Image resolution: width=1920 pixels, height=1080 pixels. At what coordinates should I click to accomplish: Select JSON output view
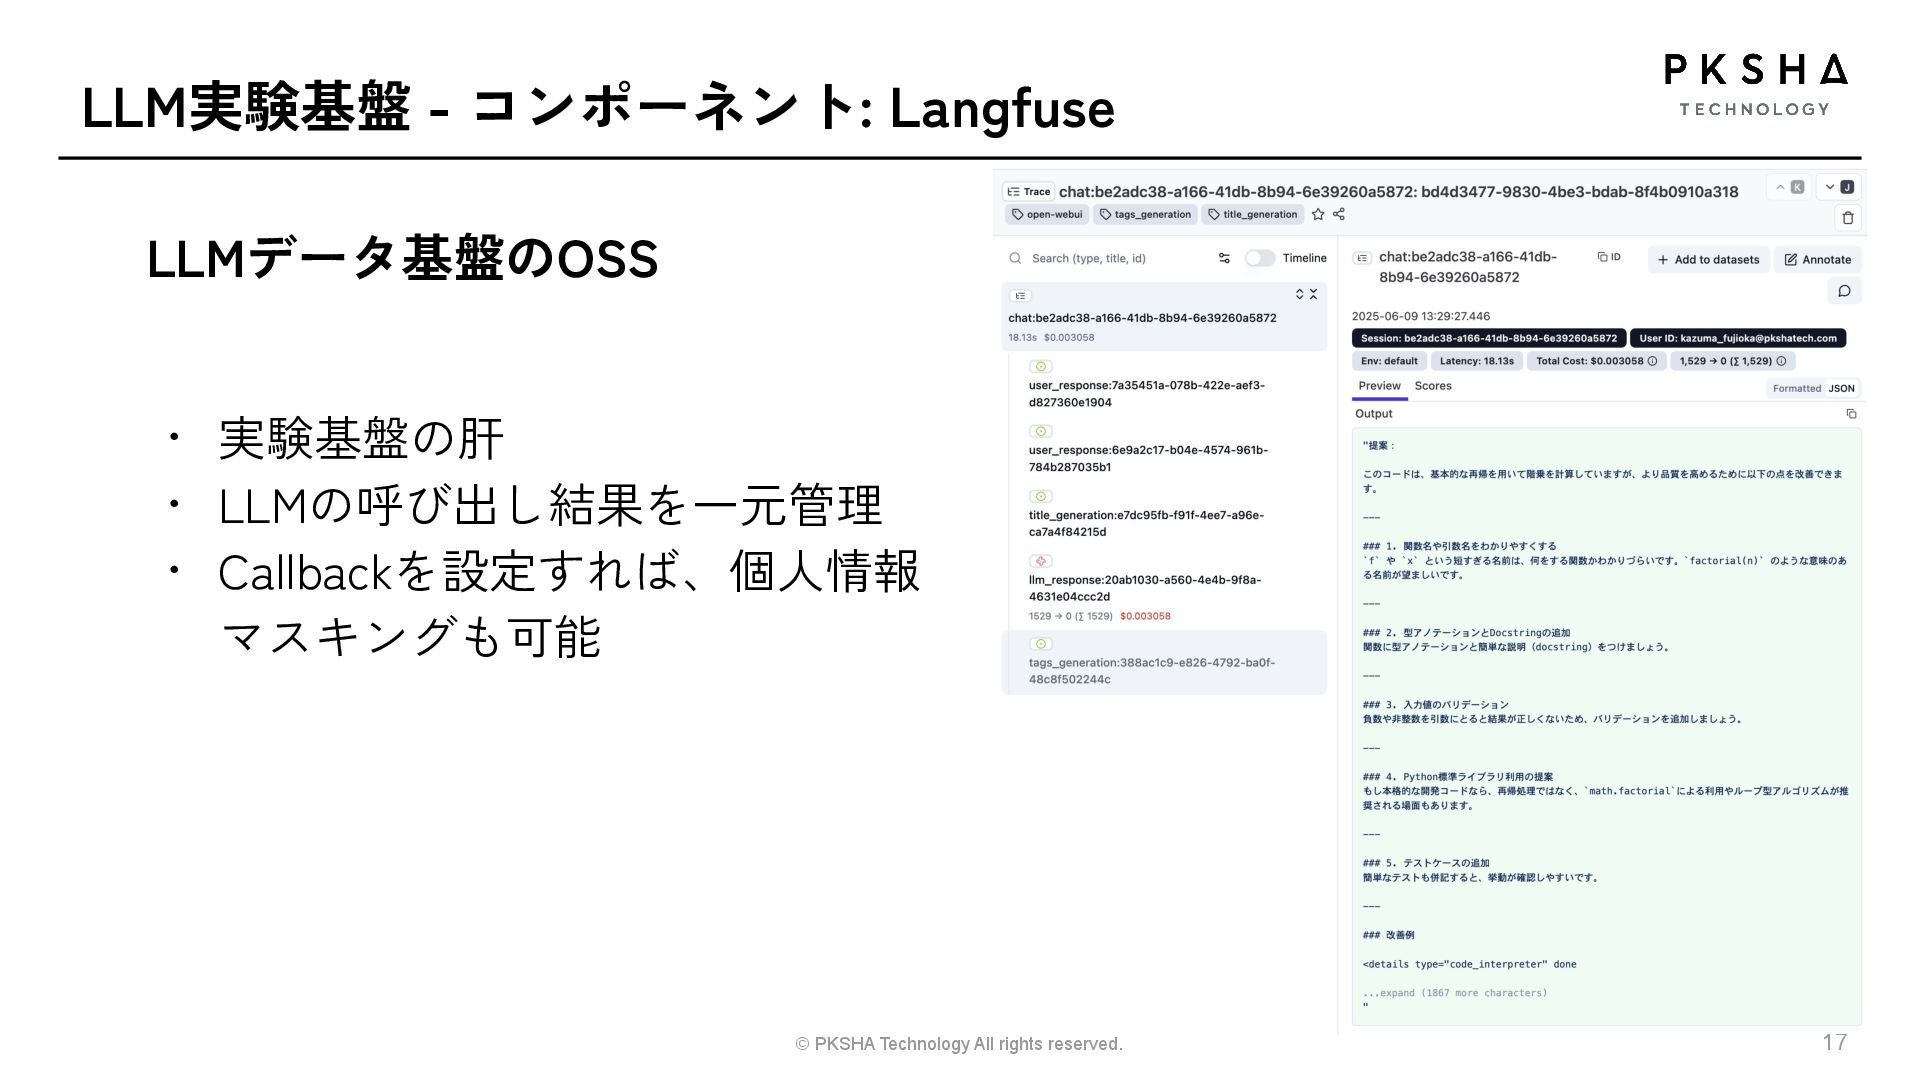click(1841, 388)
